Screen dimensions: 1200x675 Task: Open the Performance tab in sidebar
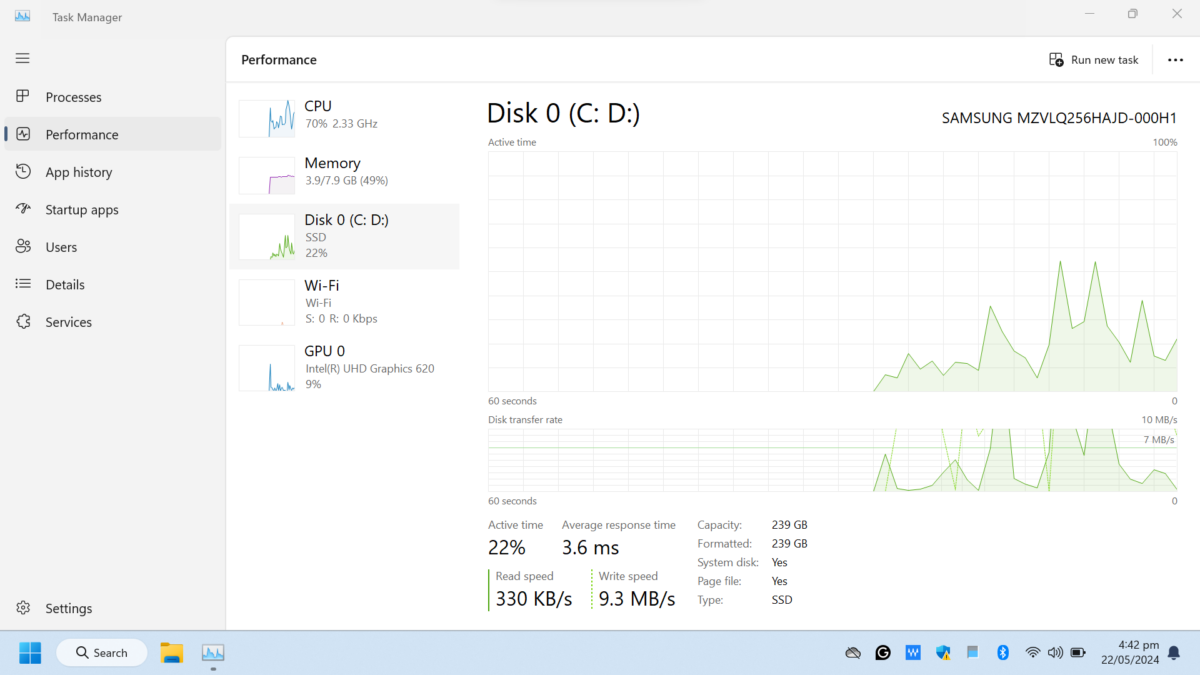tap(82, 134)
